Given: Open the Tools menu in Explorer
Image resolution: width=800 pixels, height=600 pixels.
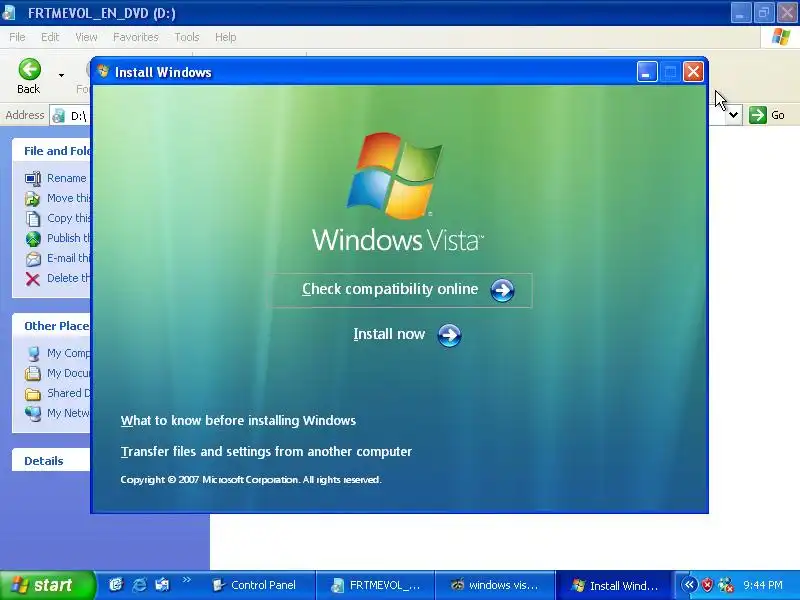Looking at the screenshot, I should coord(187,37).
